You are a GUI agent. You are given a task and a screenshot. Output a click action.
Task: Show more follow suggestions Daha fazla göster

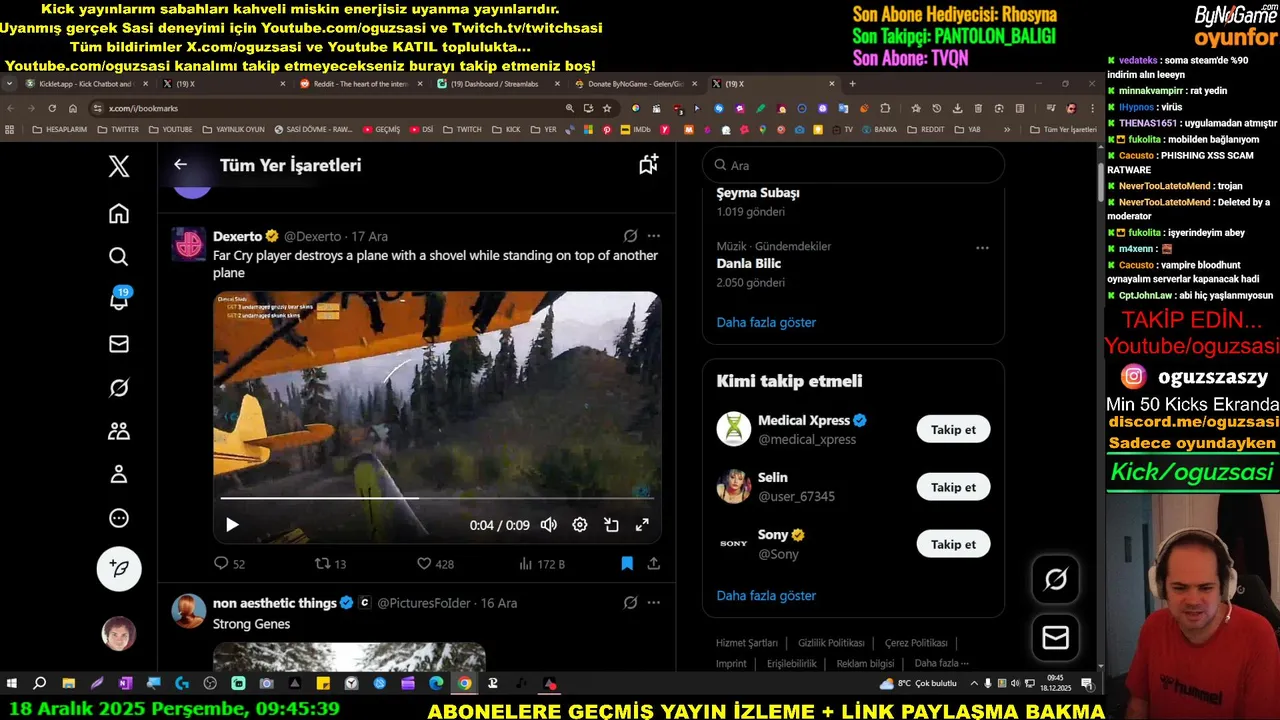766,595
